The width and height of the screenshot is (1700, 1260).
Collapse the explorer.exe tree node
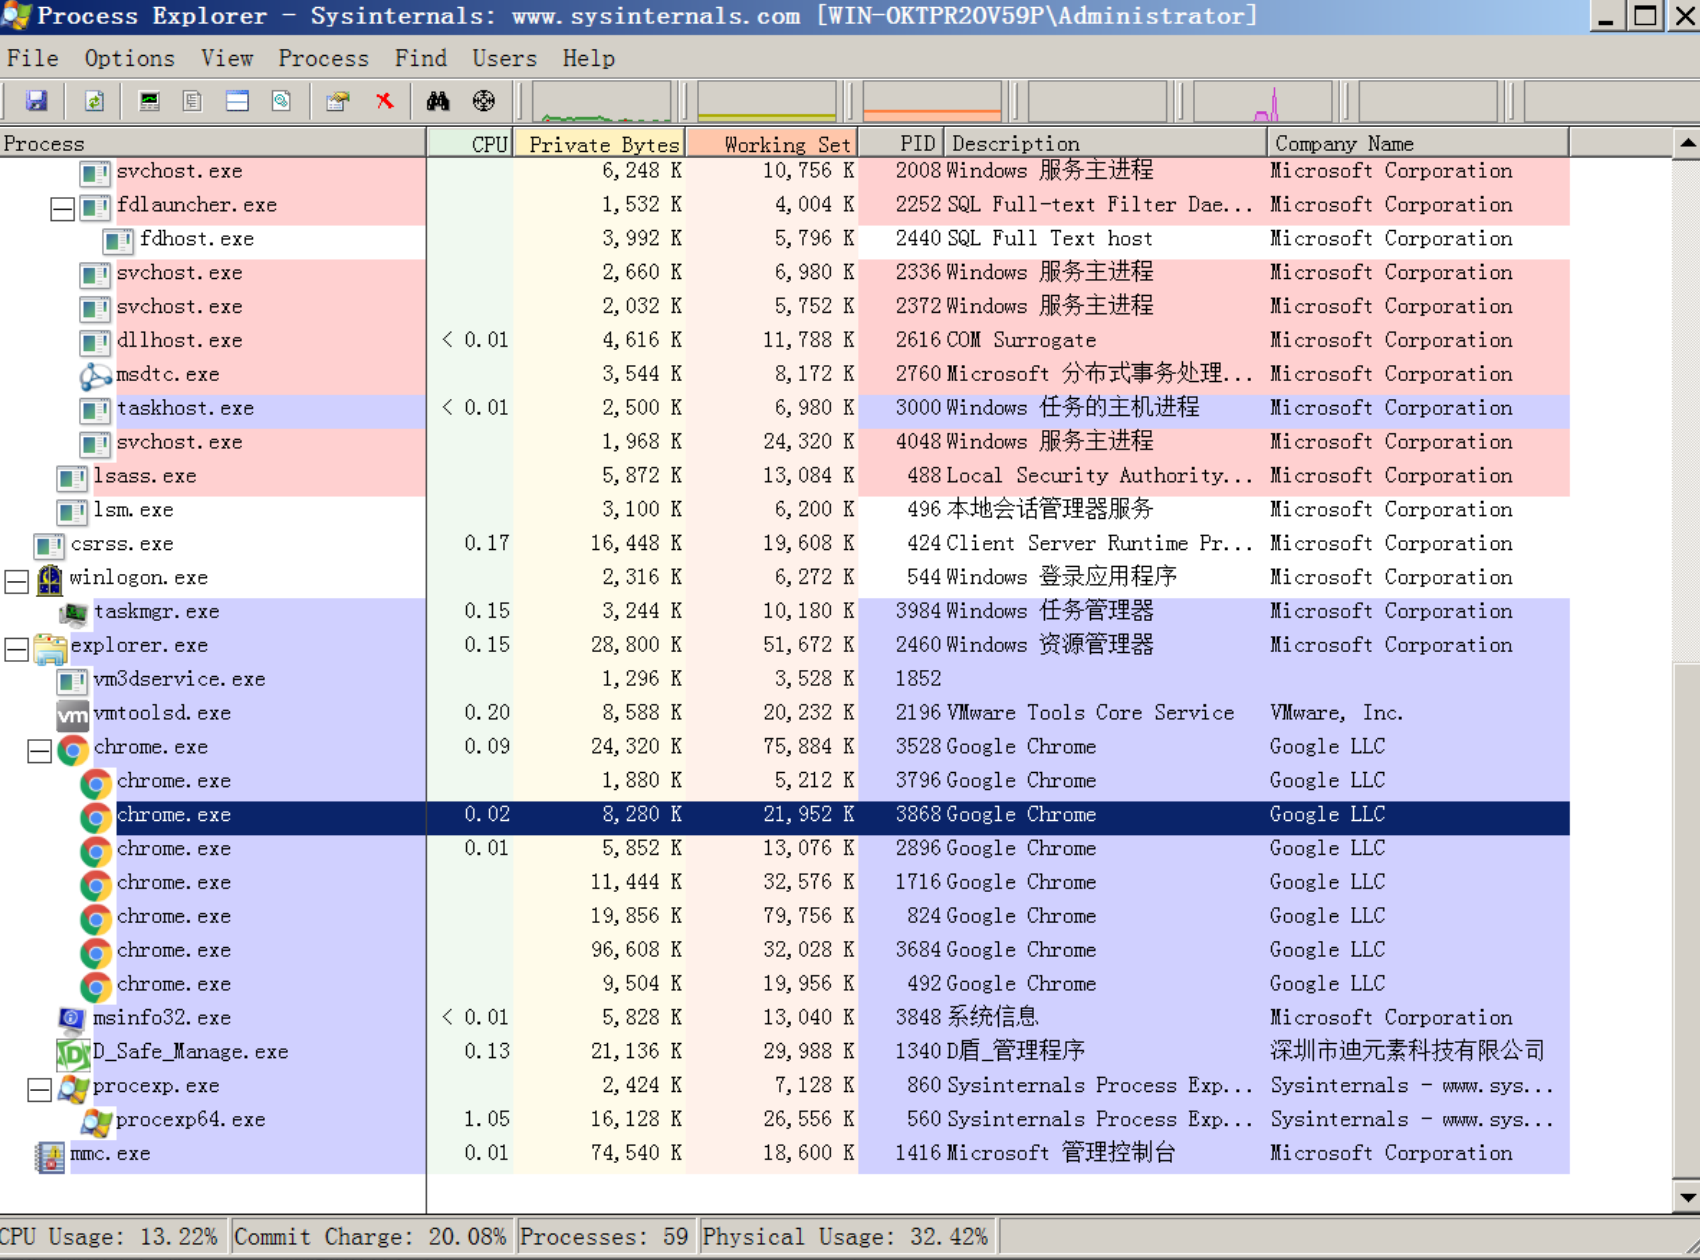pyautogui.click(x=16, y=649)
